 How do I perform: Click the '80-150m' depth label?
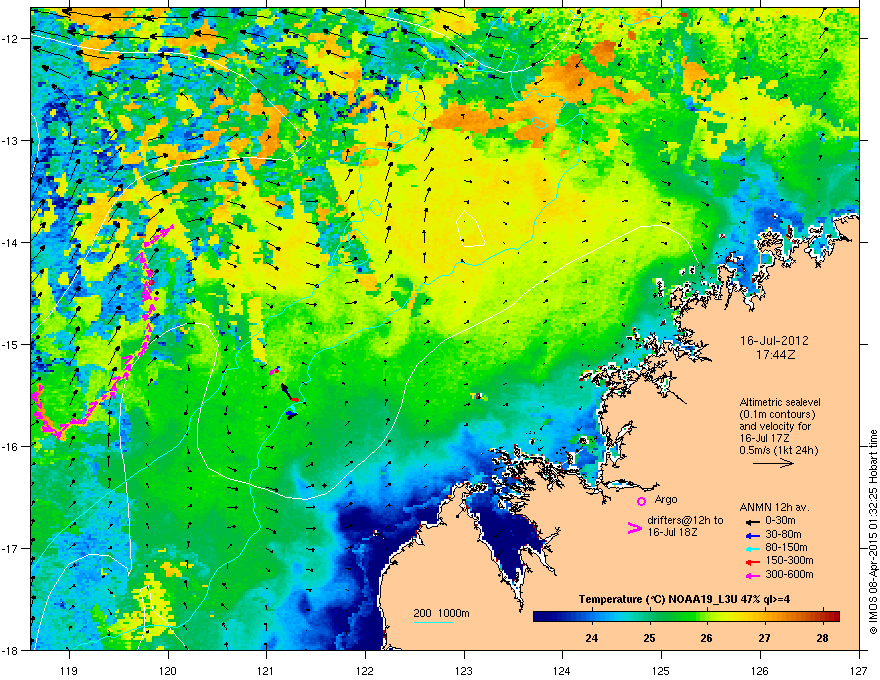click(x=786, y=548)
